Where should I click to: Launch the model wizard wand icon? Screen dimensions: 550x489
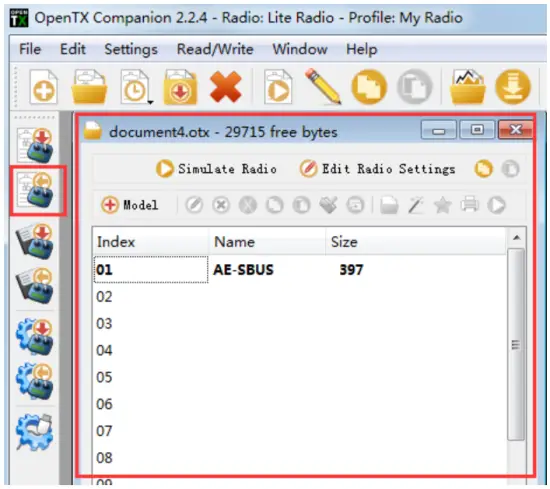[416, 205]
